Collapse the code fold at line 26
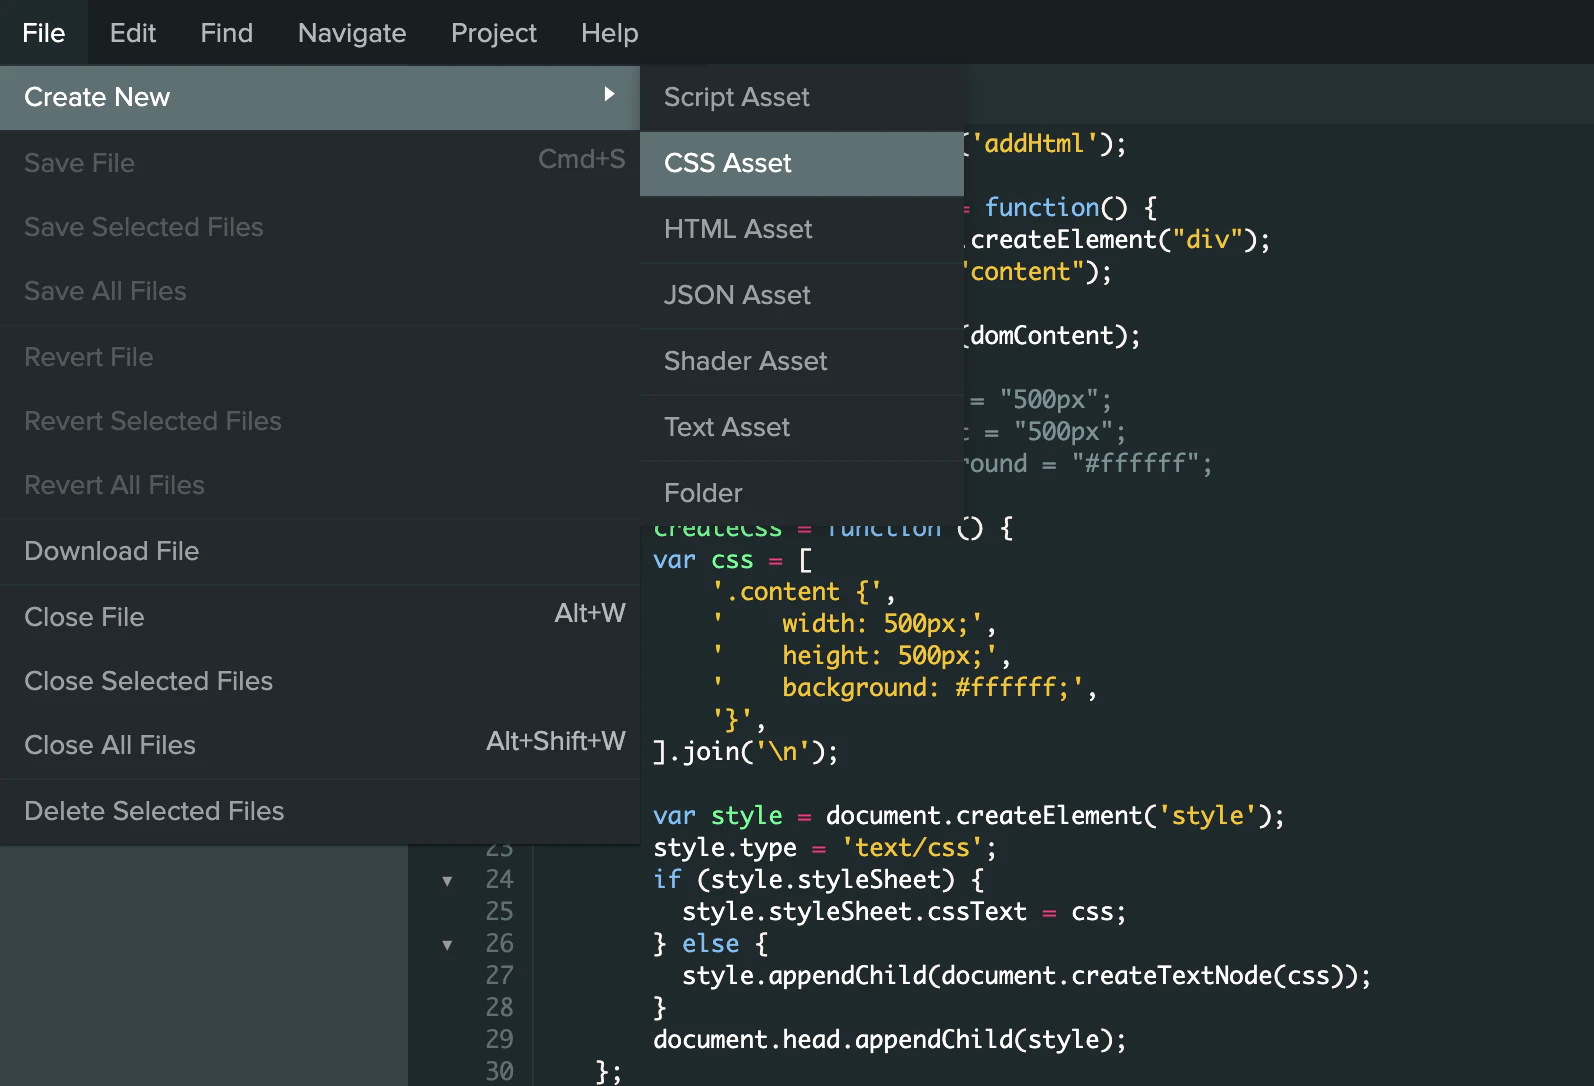 [x=447, y=945]
